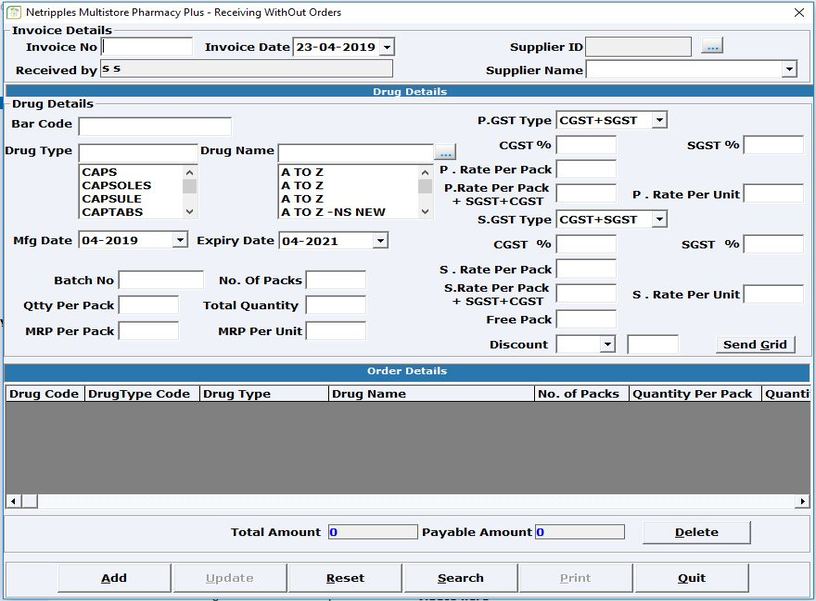Click the Order Details grid scroll-right arrow
Screen dimensions: 816x601
[x=802, y=501]
